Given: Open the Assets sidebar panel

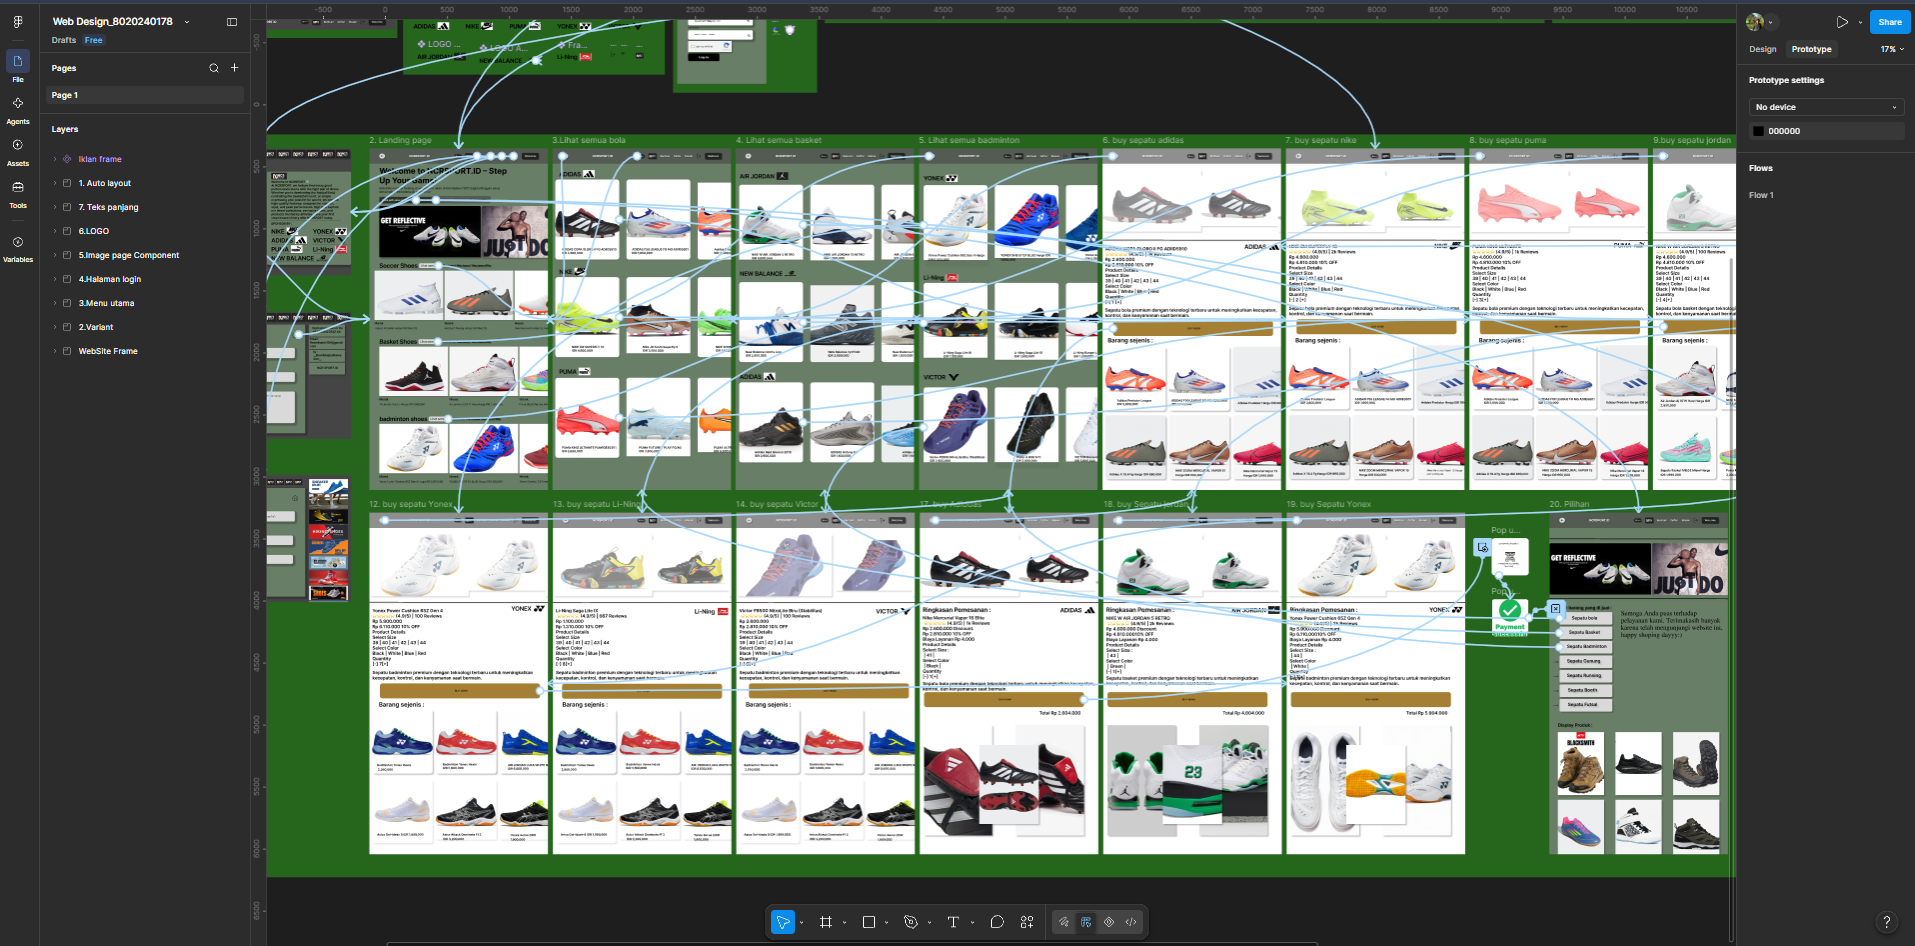Looking at the screenshot, I should pos(18,151).
